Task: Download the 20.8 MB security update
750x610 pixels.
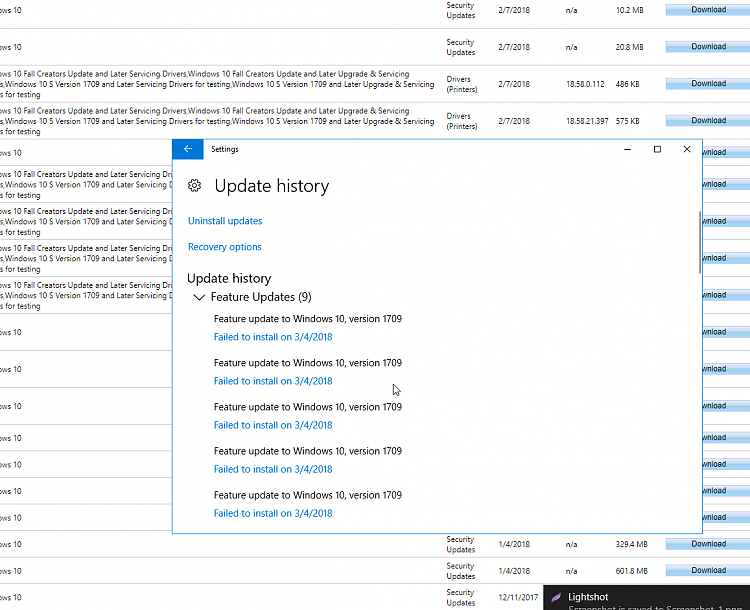Action: click(708, 46)
